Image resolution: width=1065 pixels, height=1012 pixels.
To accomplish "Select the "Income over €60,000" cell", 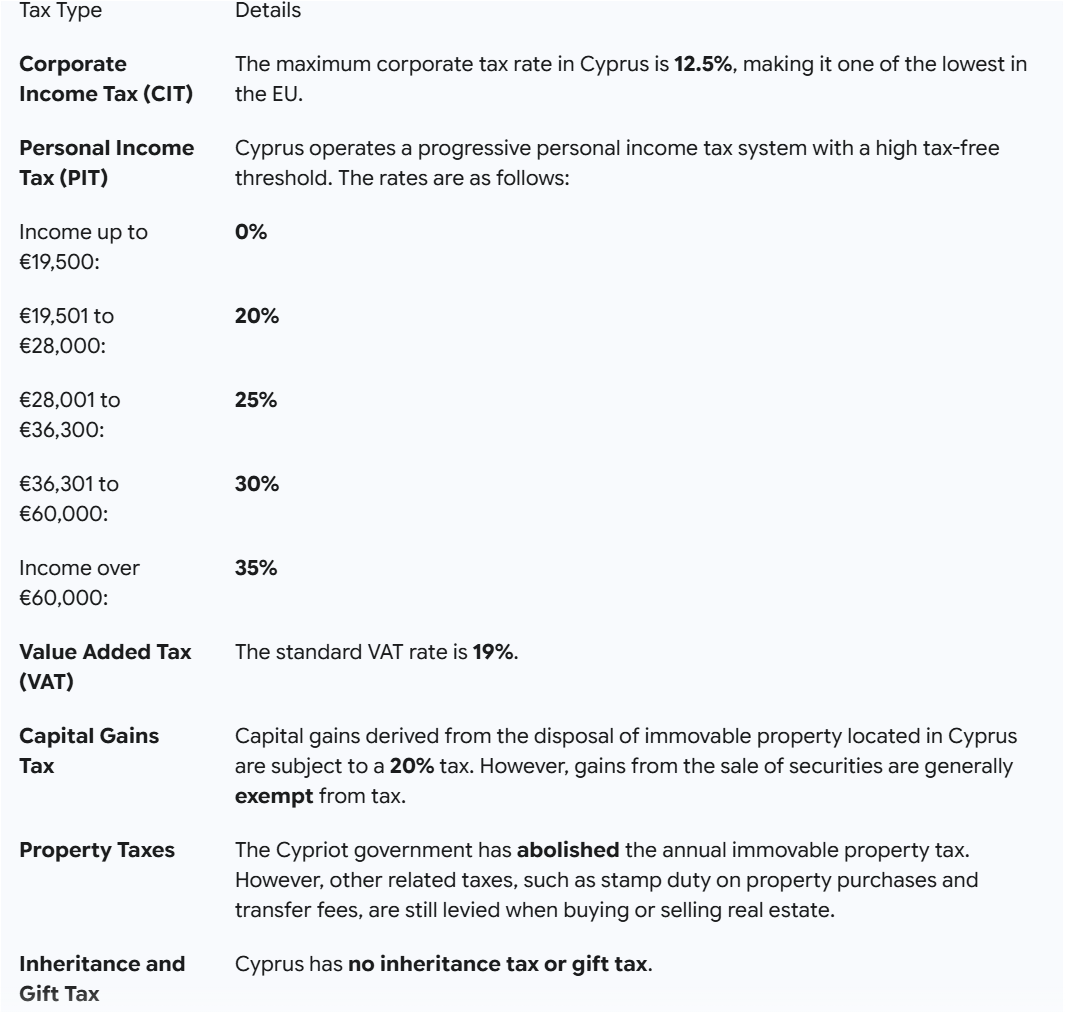I will click(81, 582).
